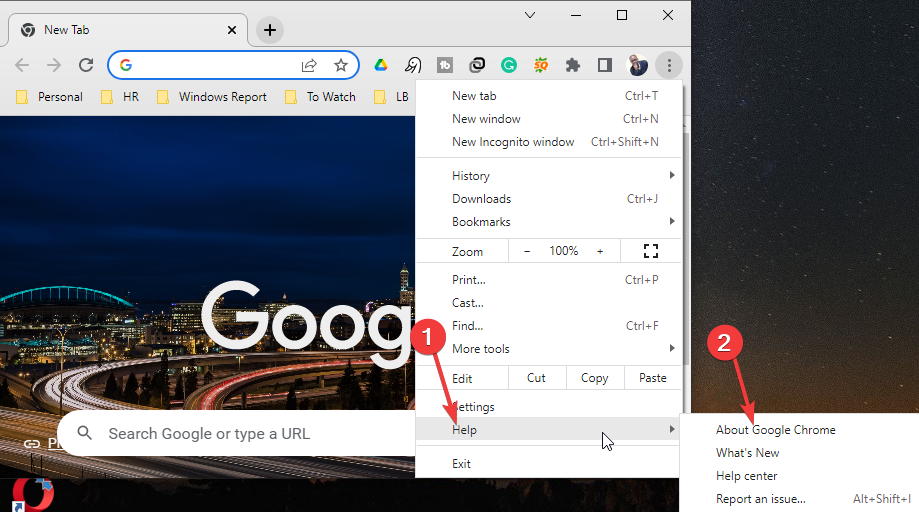
Task: Open the Personal bookmarks folder
Action: click(49, 97)
